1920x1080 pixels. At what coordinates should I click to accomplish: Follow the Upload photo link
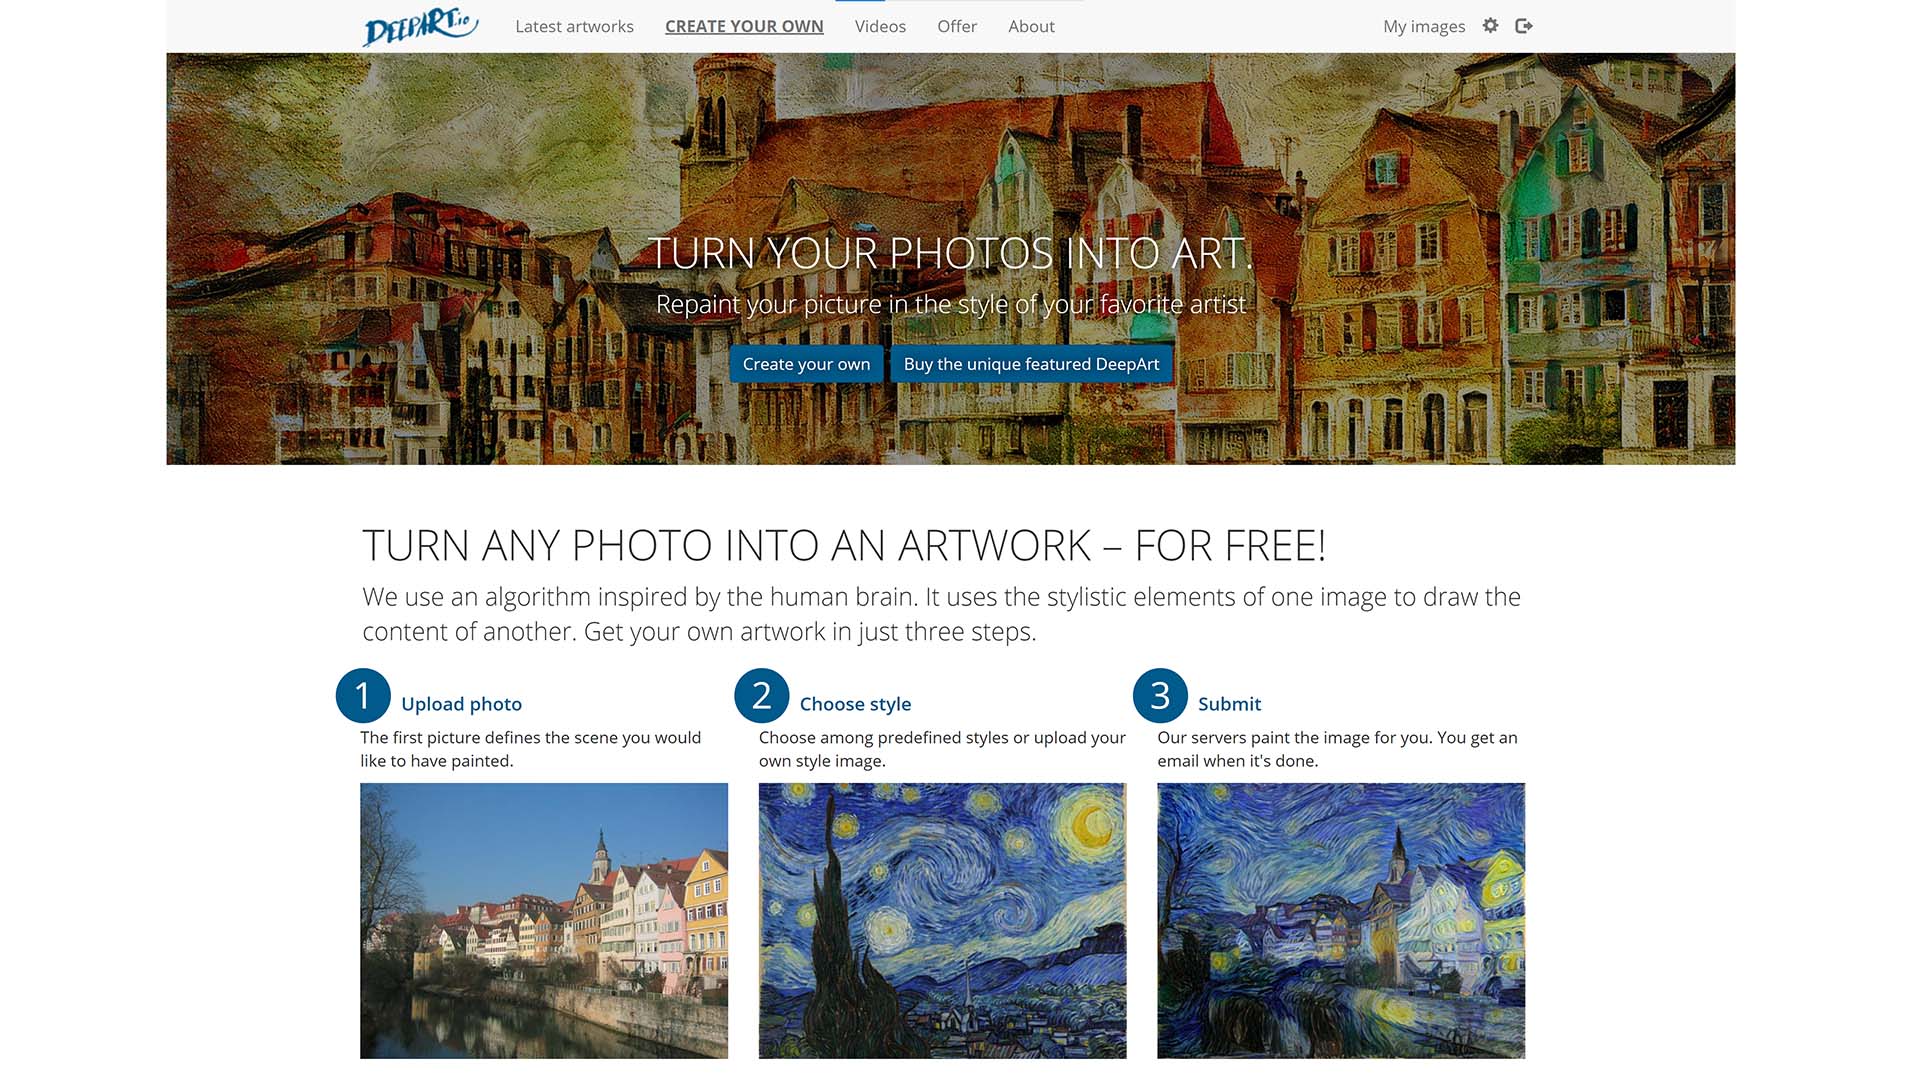point(461,704)
